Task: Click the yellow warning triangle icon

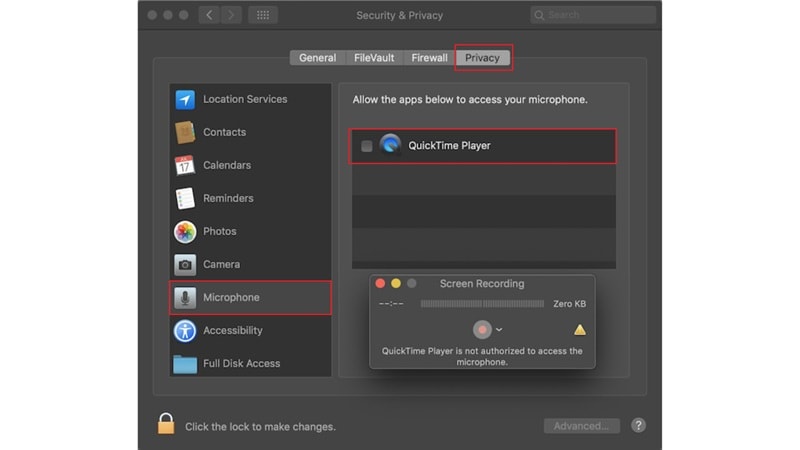Action: tap(580, 330)
